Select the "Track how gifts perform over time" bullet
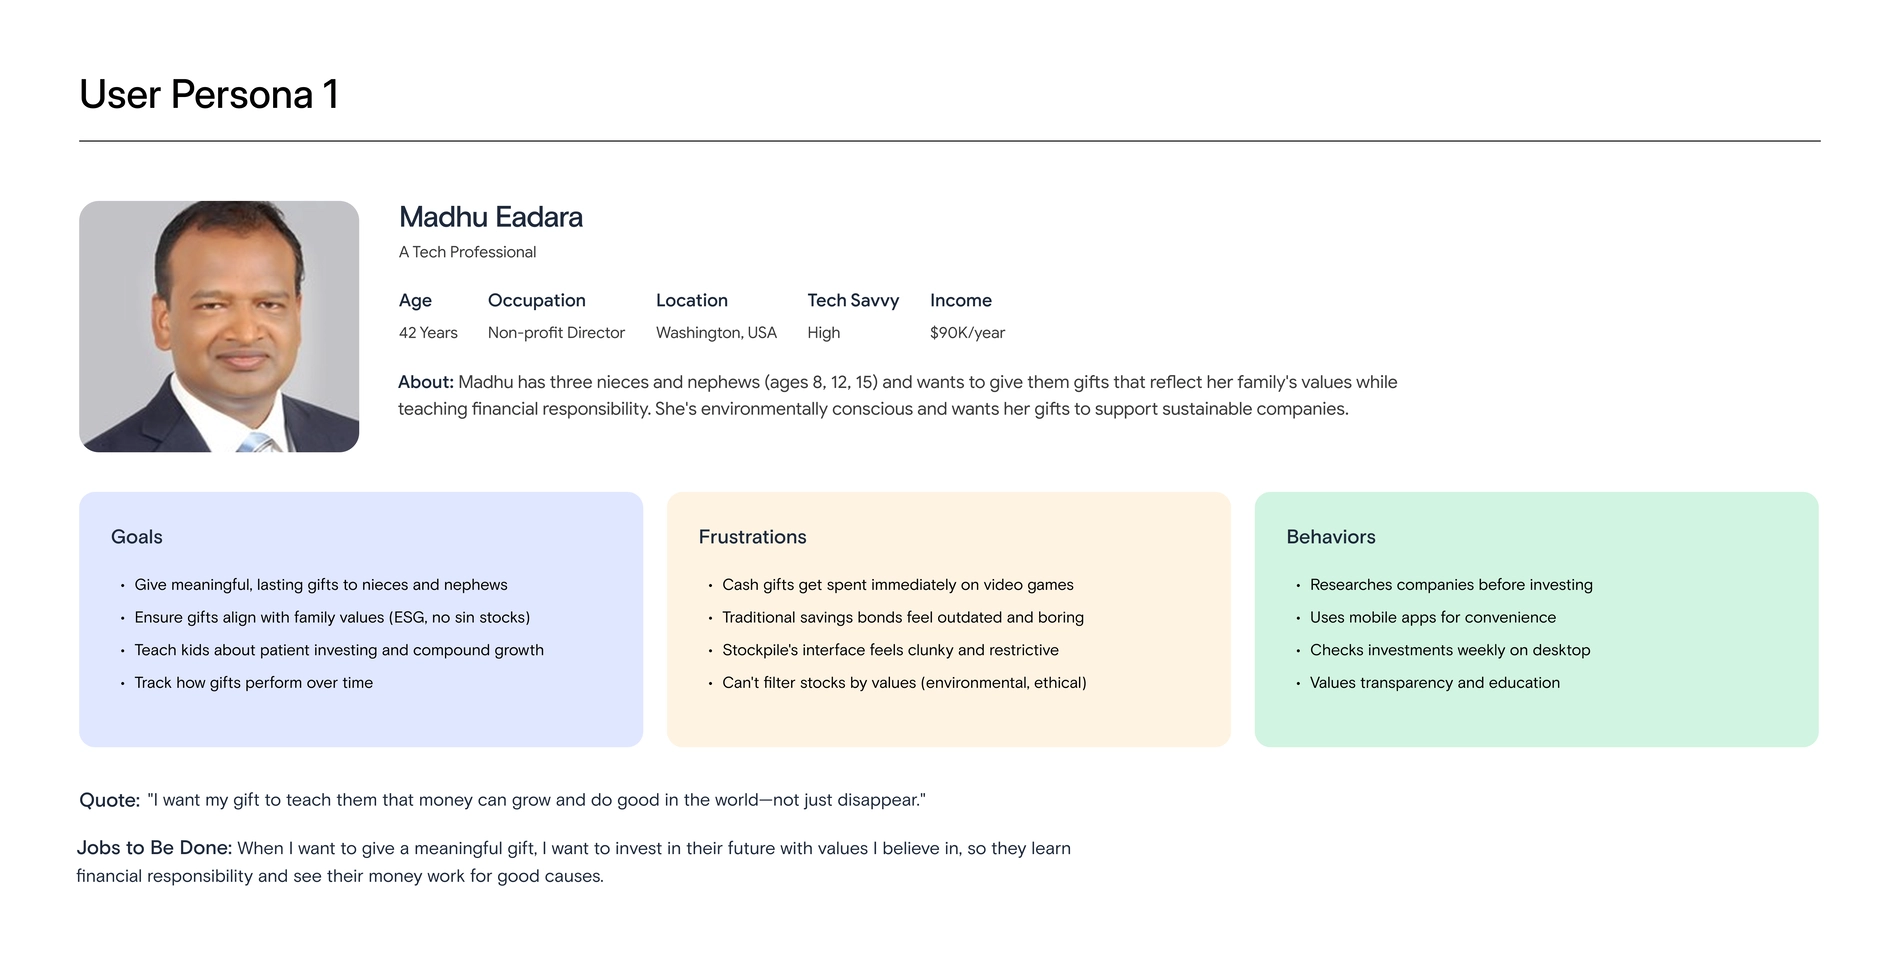The width and height of the screenshot is (1900, 960). coord(253,683)
